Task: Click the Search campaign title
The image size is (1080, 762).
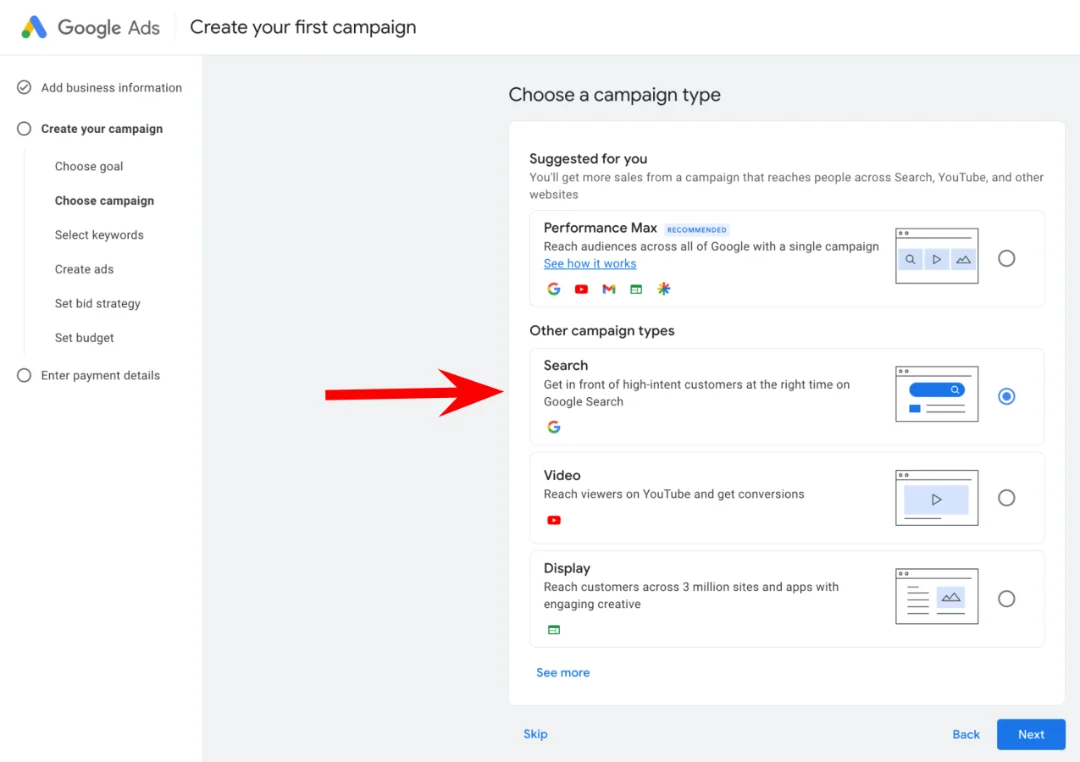Action: (565, 365)
